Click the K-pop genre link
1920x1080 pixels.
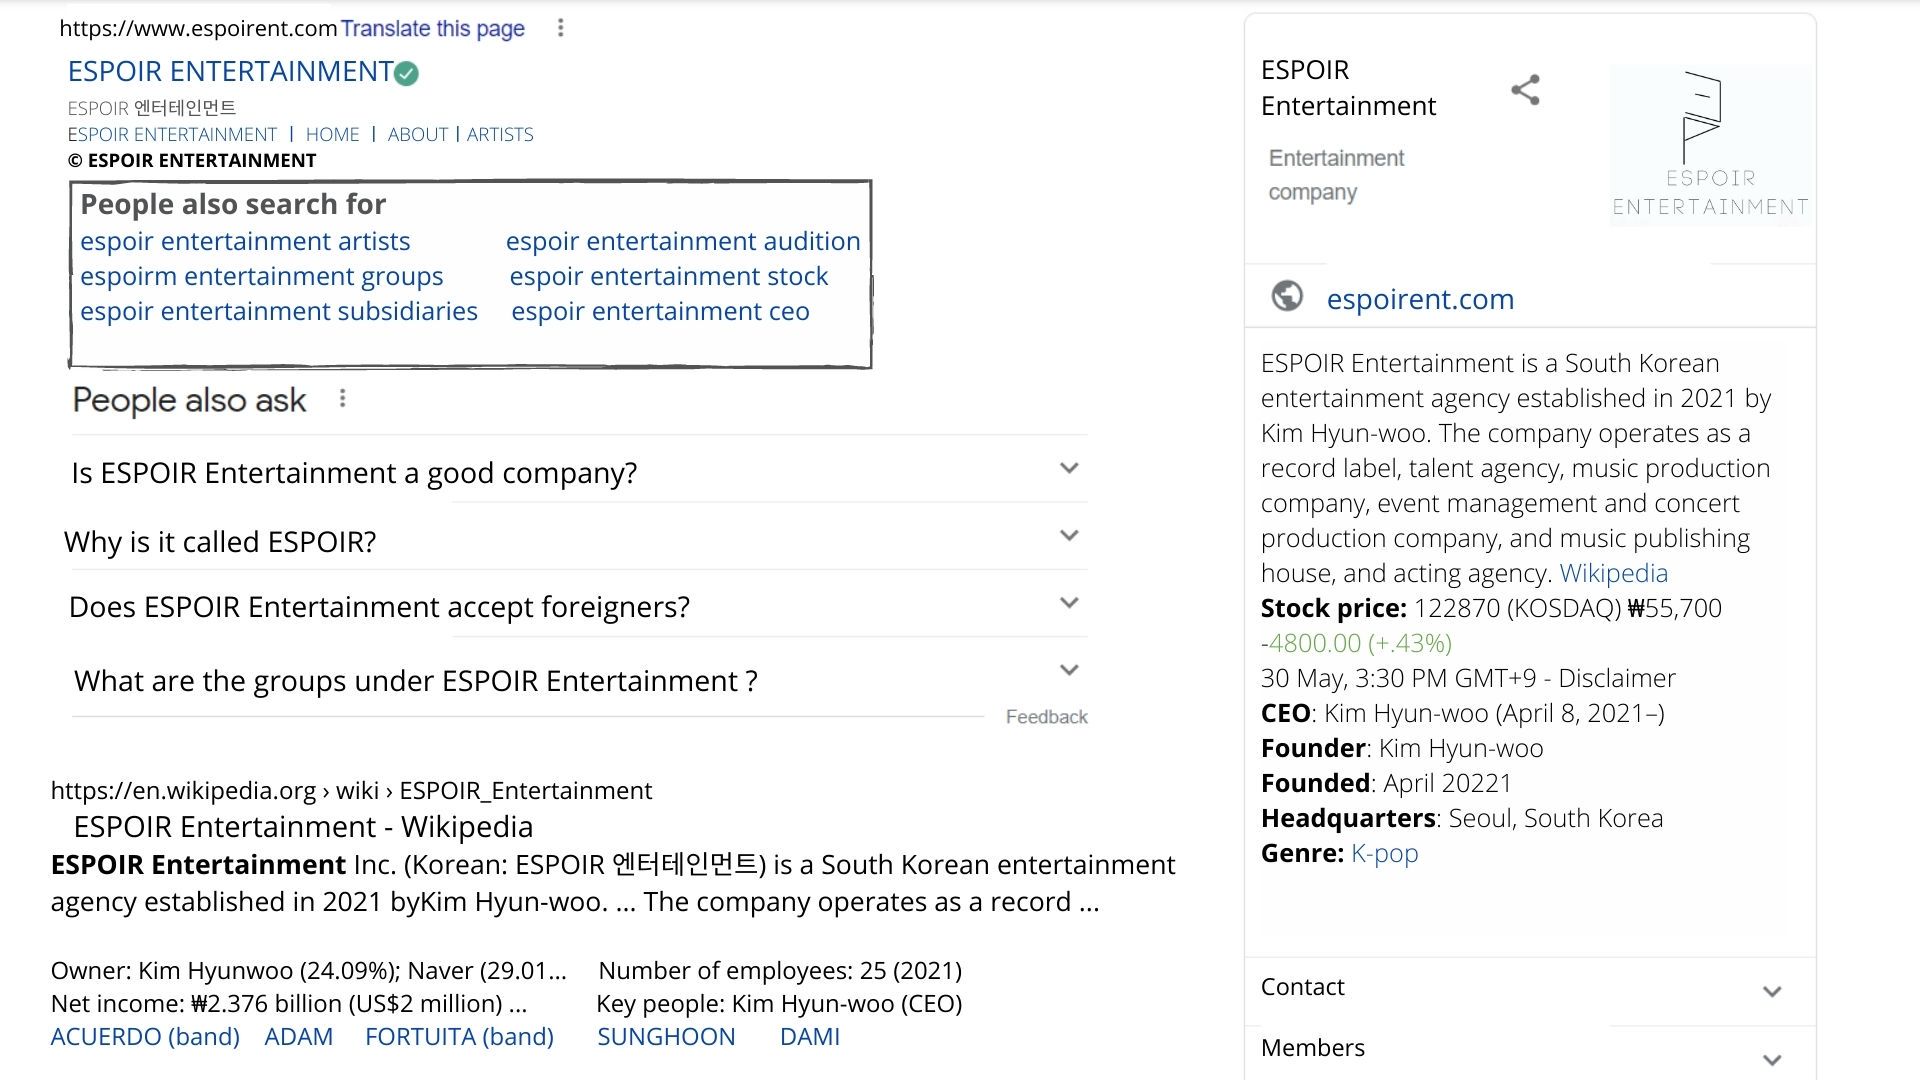pos(1384,853)
